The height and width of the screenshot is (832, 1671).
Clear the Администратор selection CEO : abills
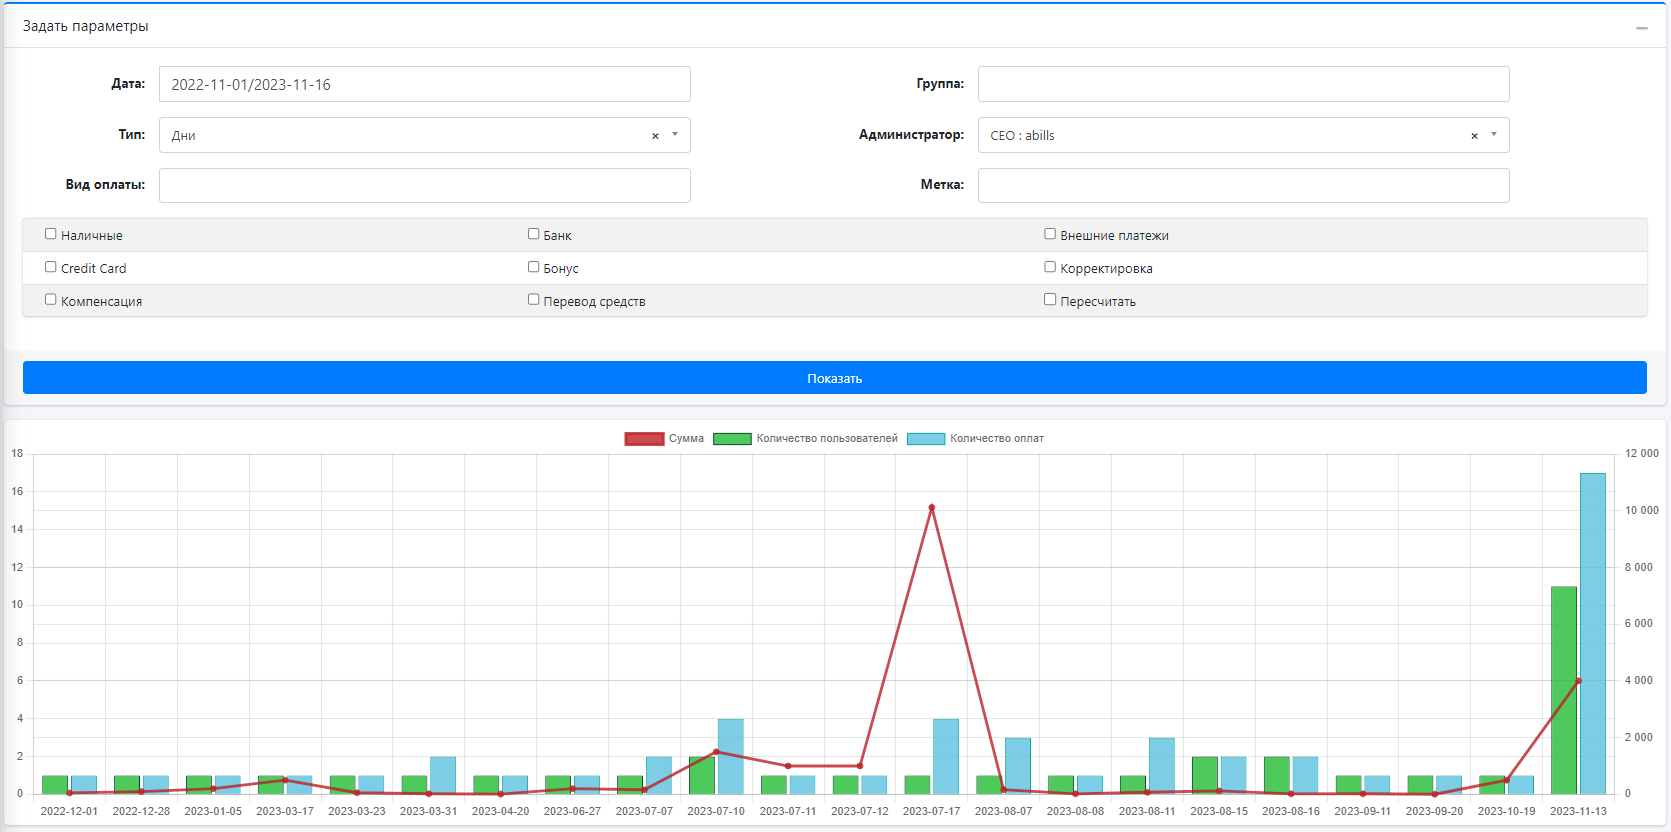coord(1474,136)
